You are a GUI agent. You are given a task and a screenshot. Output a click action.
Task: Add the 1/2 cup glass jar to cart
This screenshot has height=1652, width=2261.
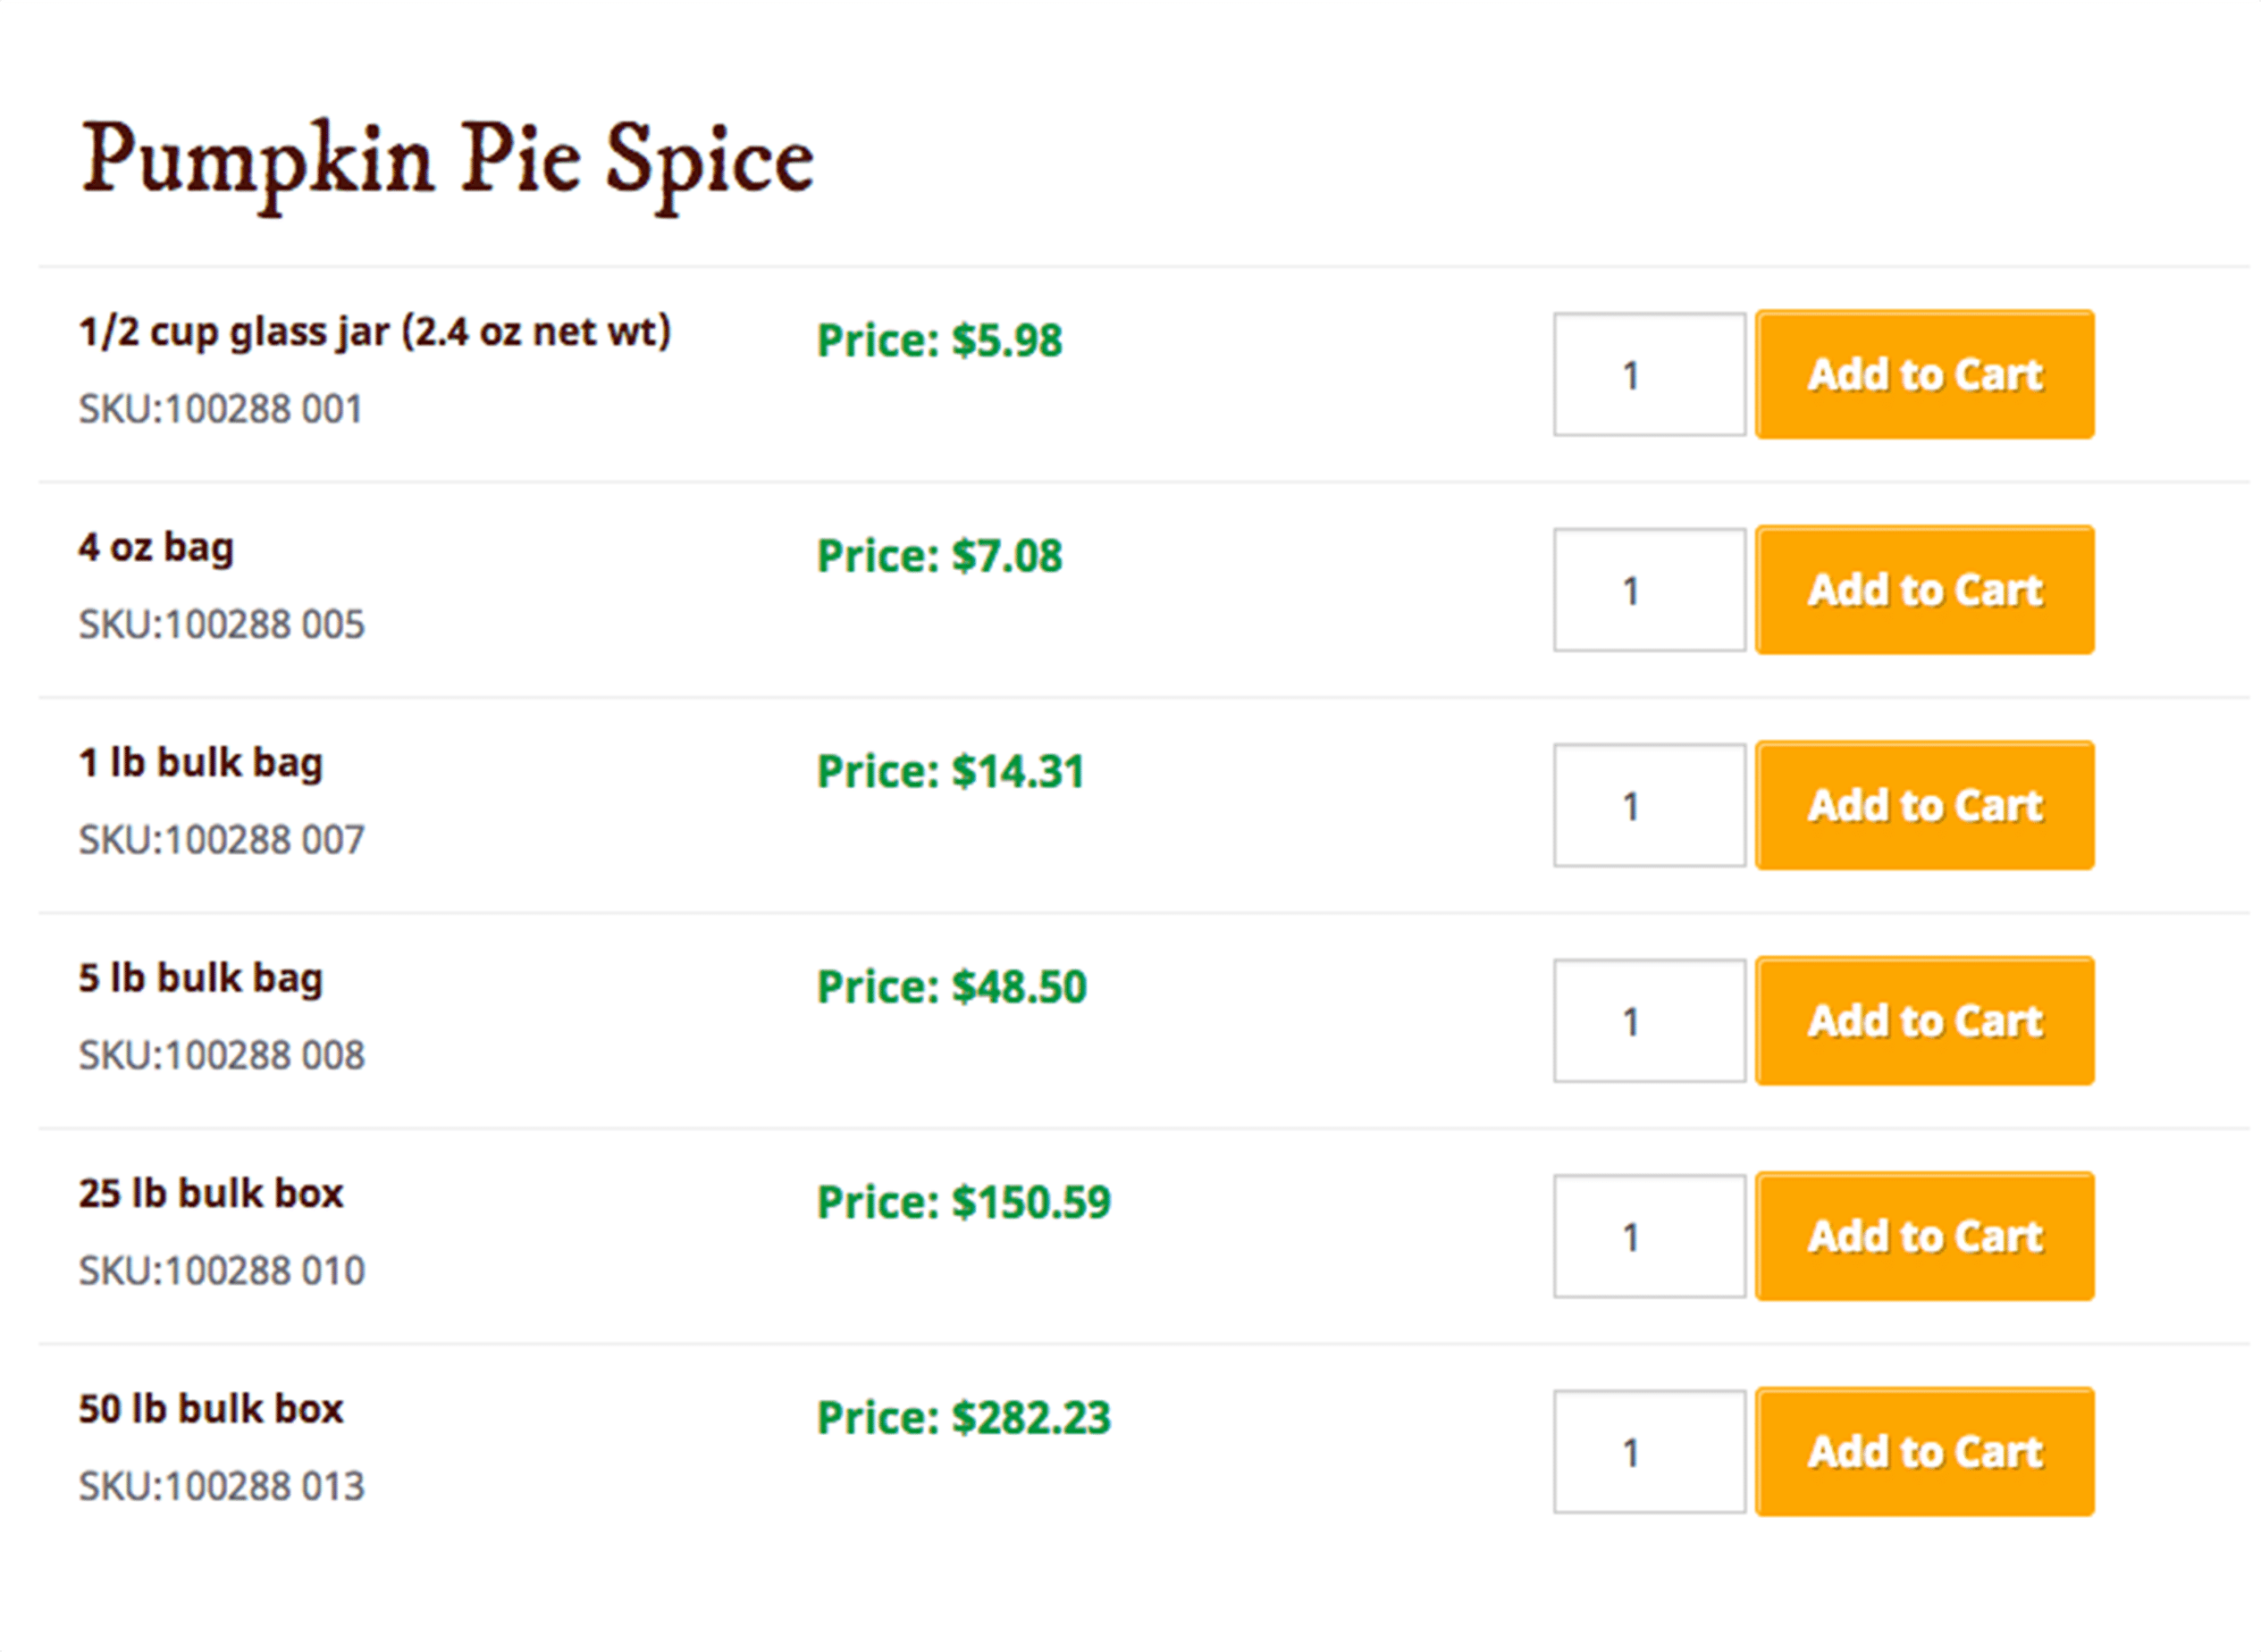point(1923,374)
